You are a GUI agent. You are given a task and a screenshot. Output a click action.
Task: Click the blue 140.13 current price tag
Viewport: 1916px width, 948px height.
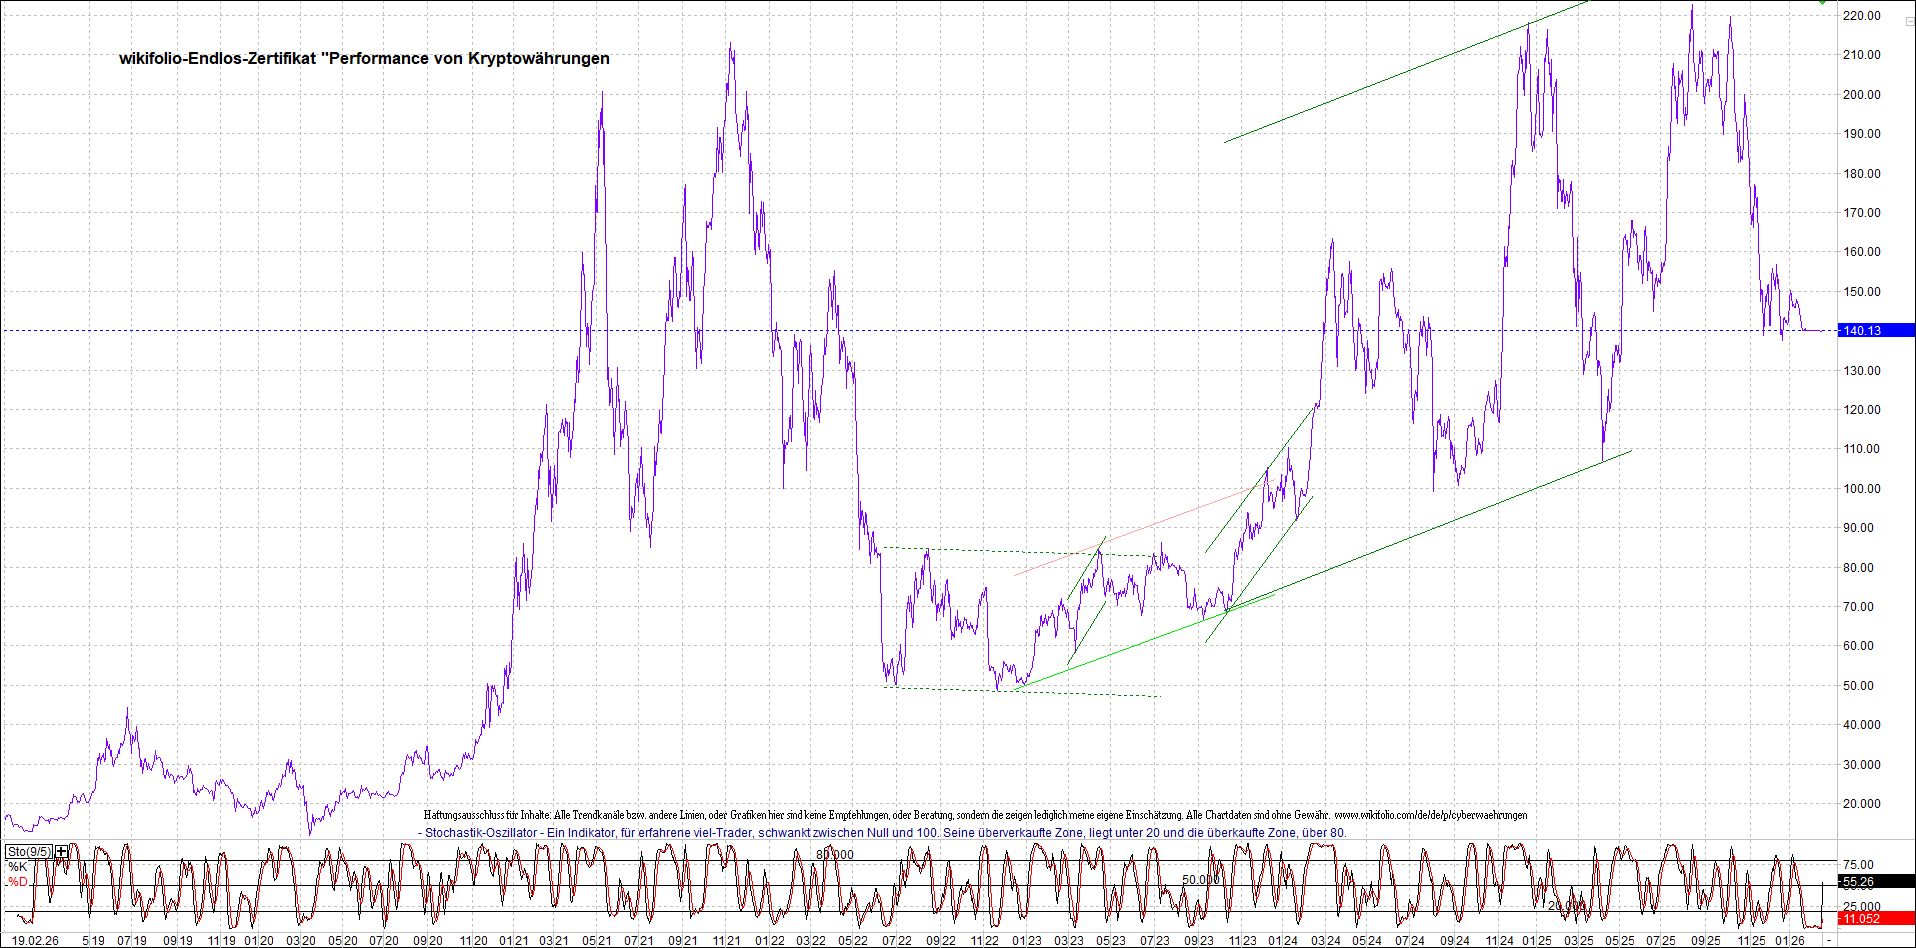click(x=1875, y=331)
